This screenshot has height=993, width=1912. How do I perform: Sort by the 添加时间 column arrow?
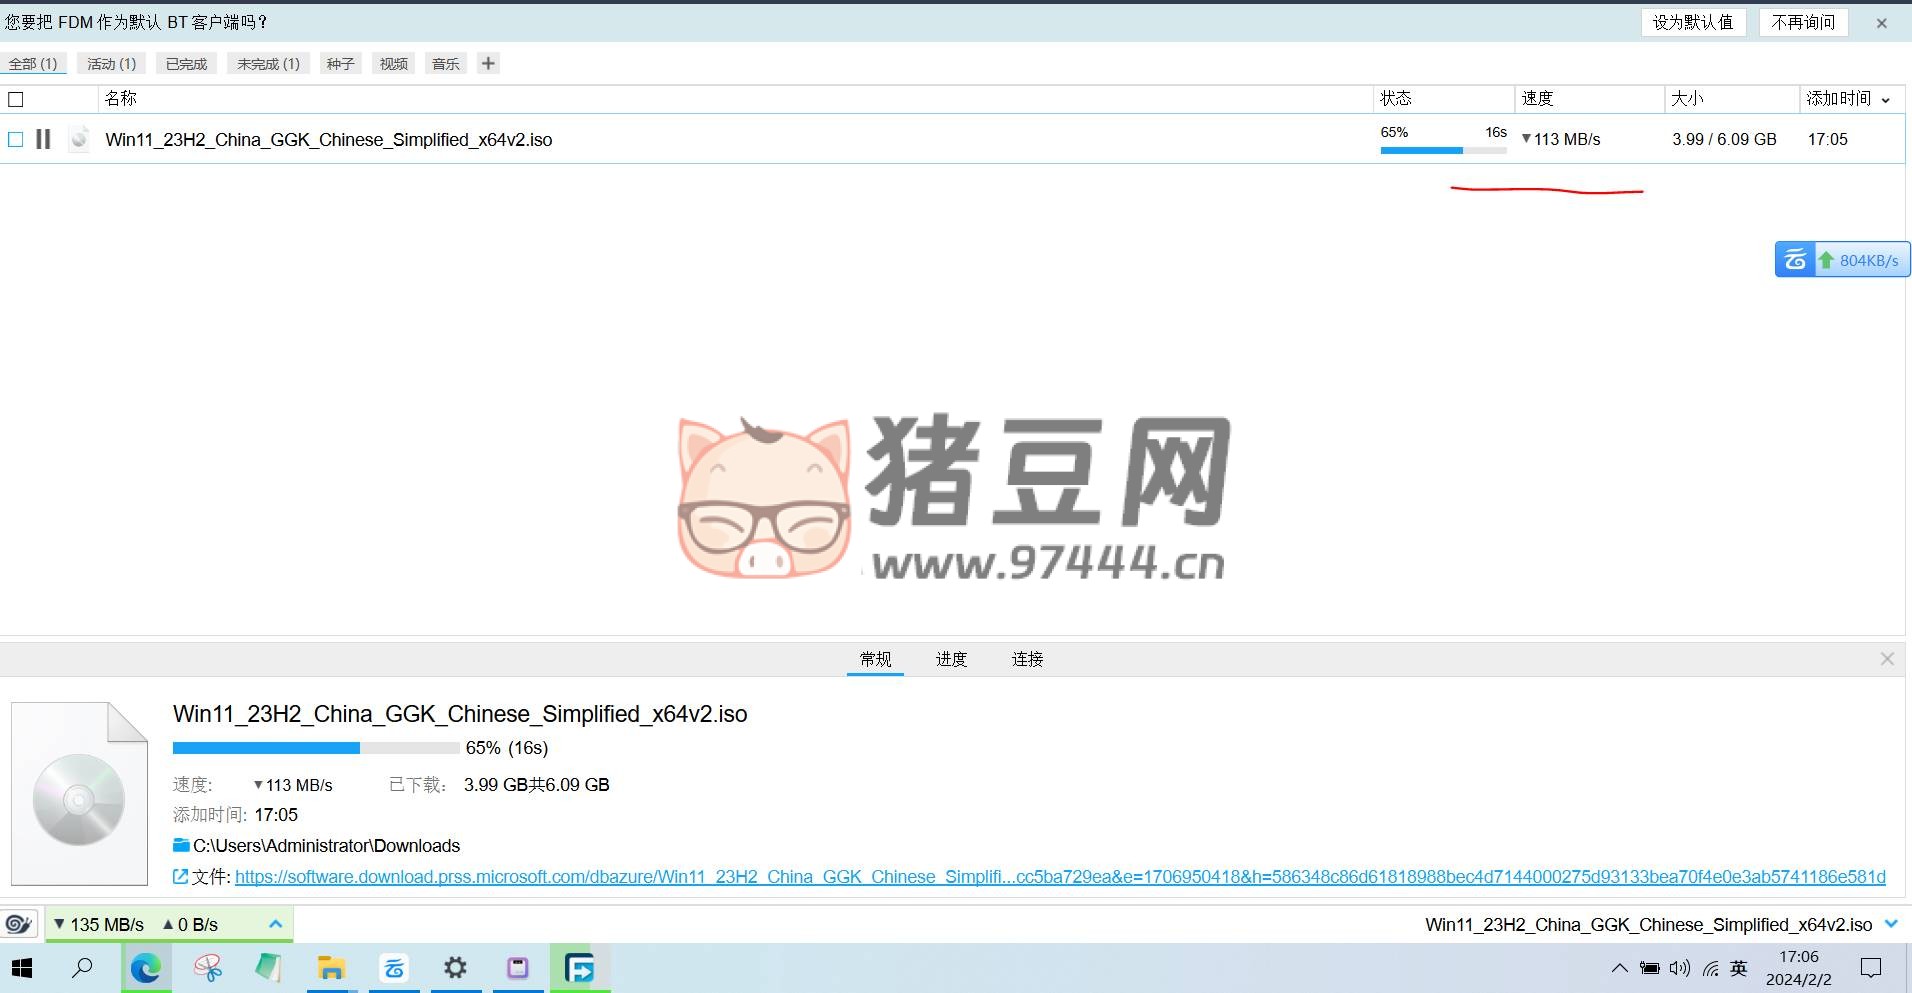pyautogui.click(x=1886, y=99)
